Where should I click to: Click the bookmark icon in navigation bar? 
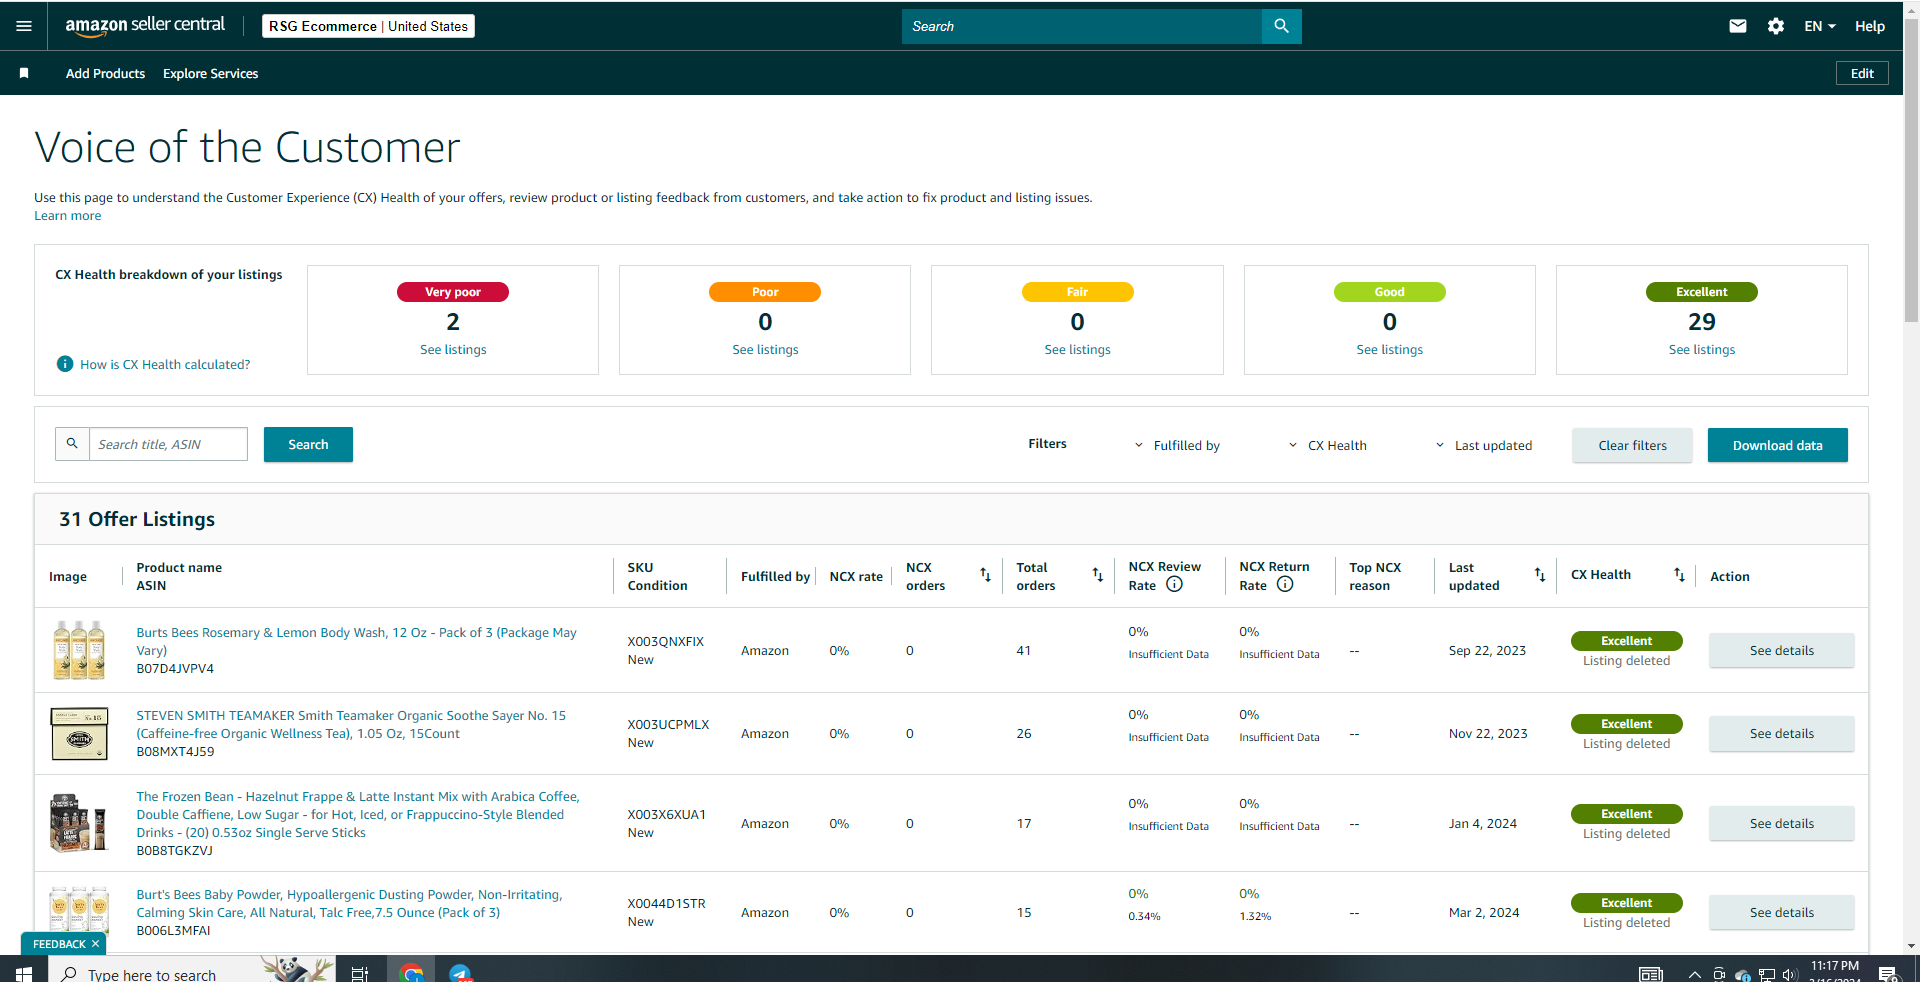[x=24, y=73]
